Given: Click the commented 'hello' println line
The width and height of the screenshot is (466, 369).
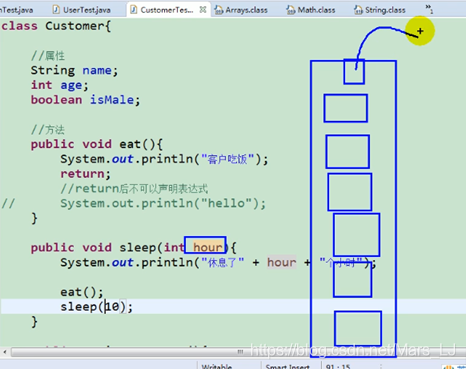Looking at the screenshot, I should coord(163,203).
